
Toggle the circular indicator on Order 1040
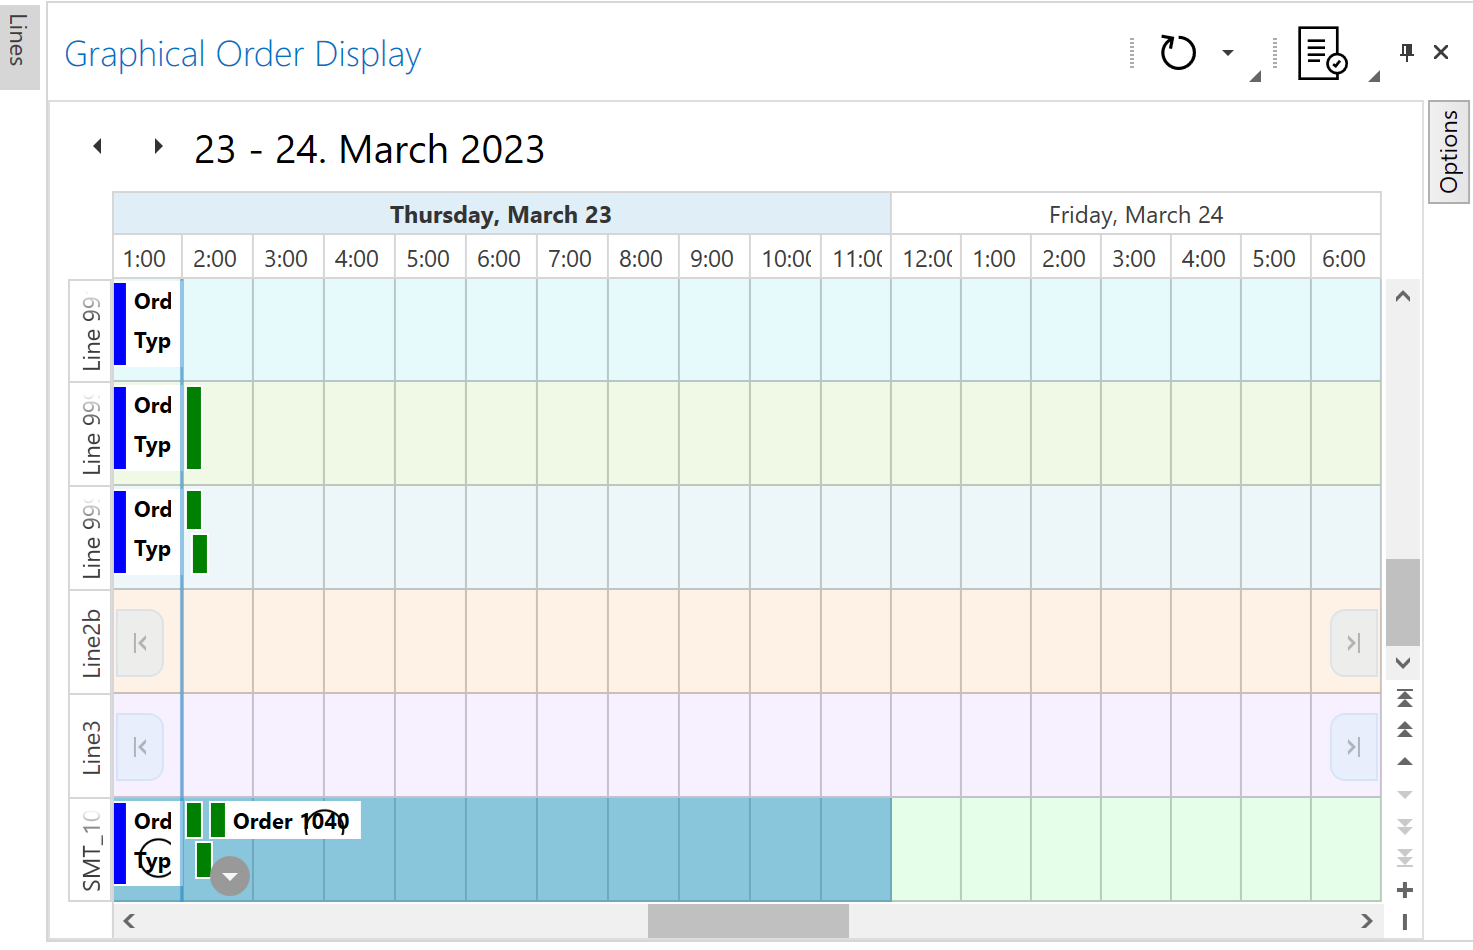click(x=326, y=822)
